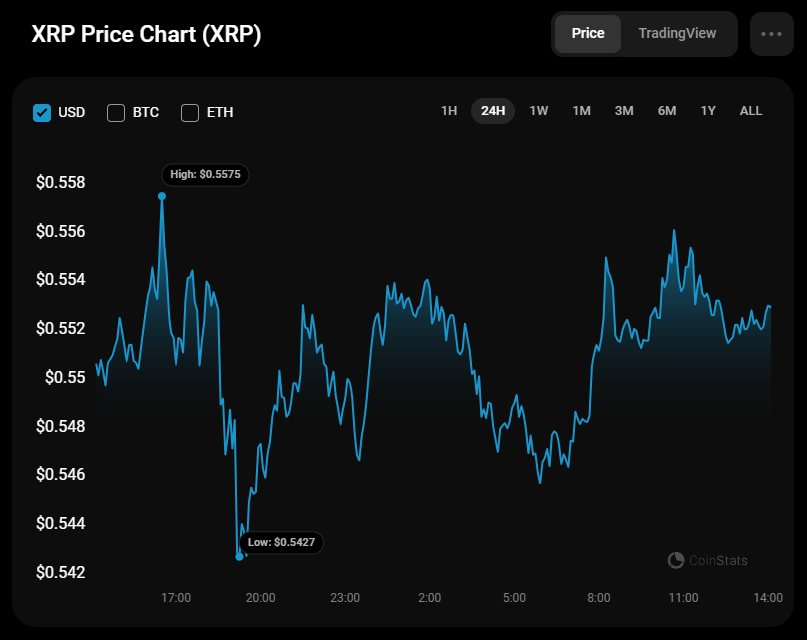
Task: Enable the BTC currency checkbox
Action: [116, 112]
